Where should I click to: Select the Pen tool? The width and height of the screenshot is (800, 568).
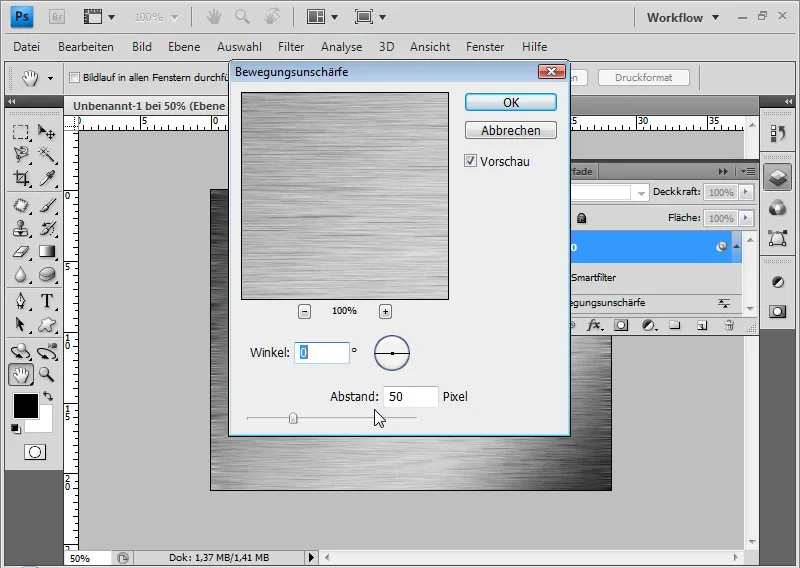tap(20, 301)
